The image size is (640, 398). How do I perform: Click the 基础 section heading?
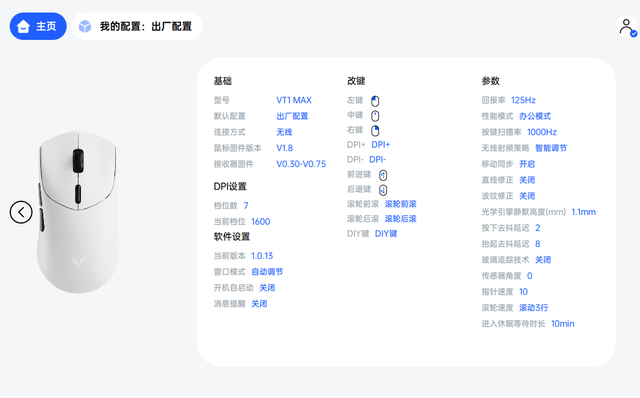(222, 81)
